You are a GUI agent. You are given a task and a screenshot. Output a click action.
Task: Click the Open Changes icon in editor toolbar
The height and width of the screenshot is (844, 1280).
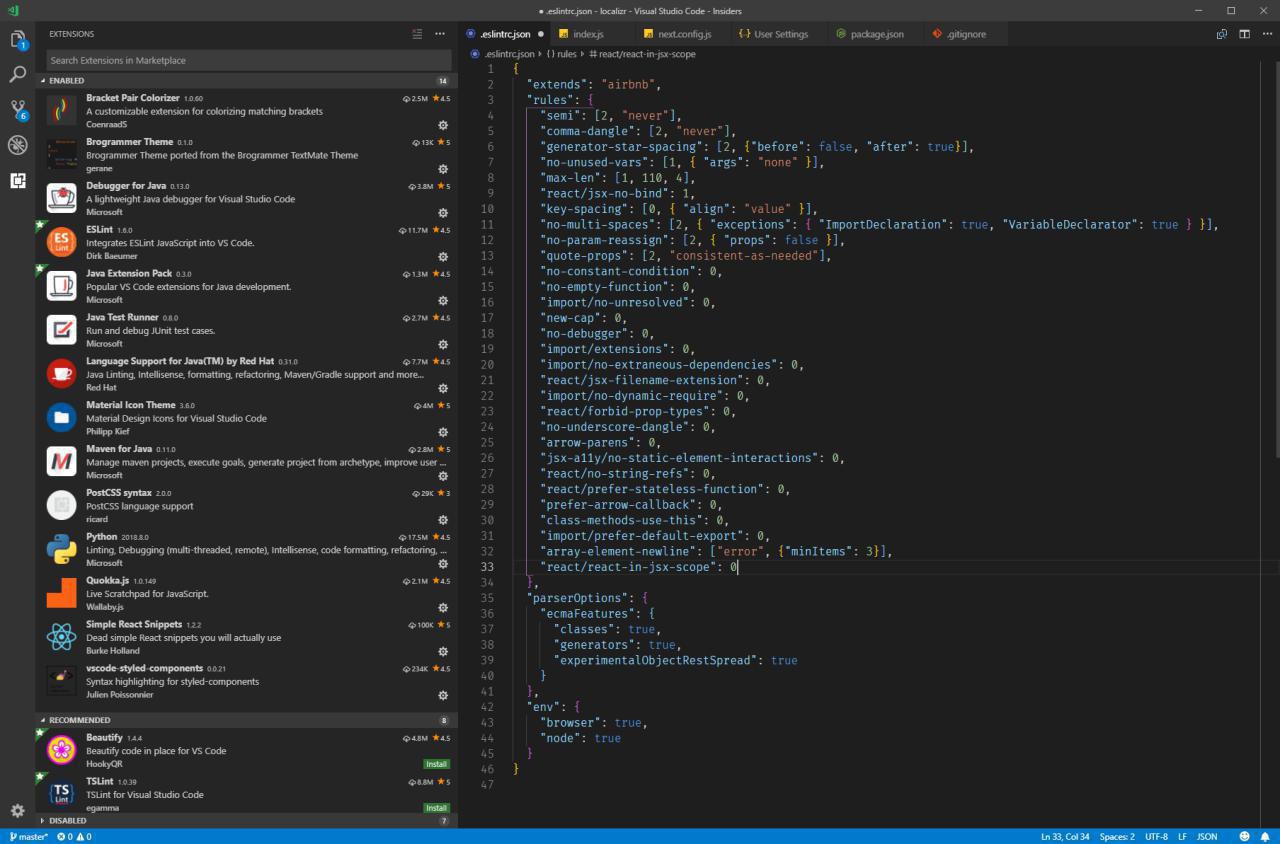pyautogui.click(x=1222, y=34)
